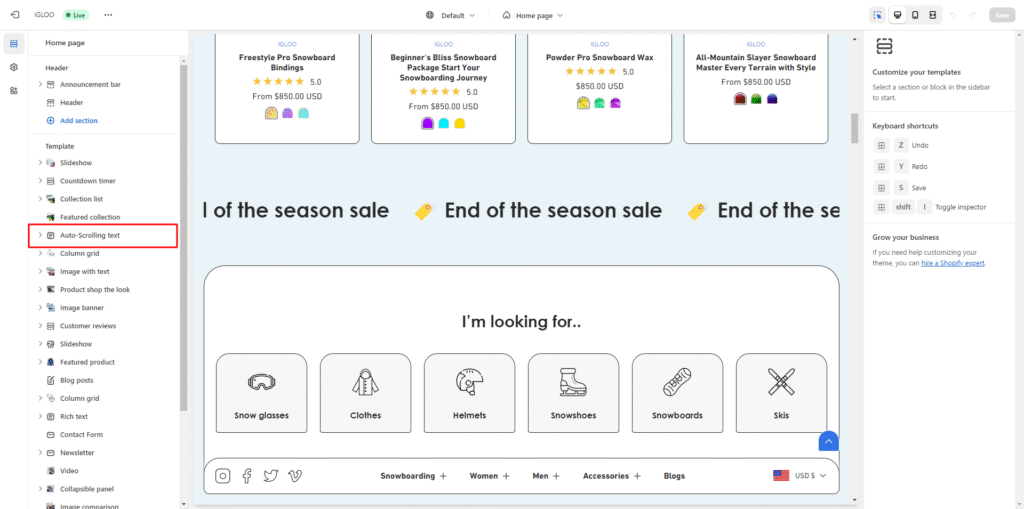Expand the Announcement bar section
The image size is (1024, 509).
coord(40,85)
